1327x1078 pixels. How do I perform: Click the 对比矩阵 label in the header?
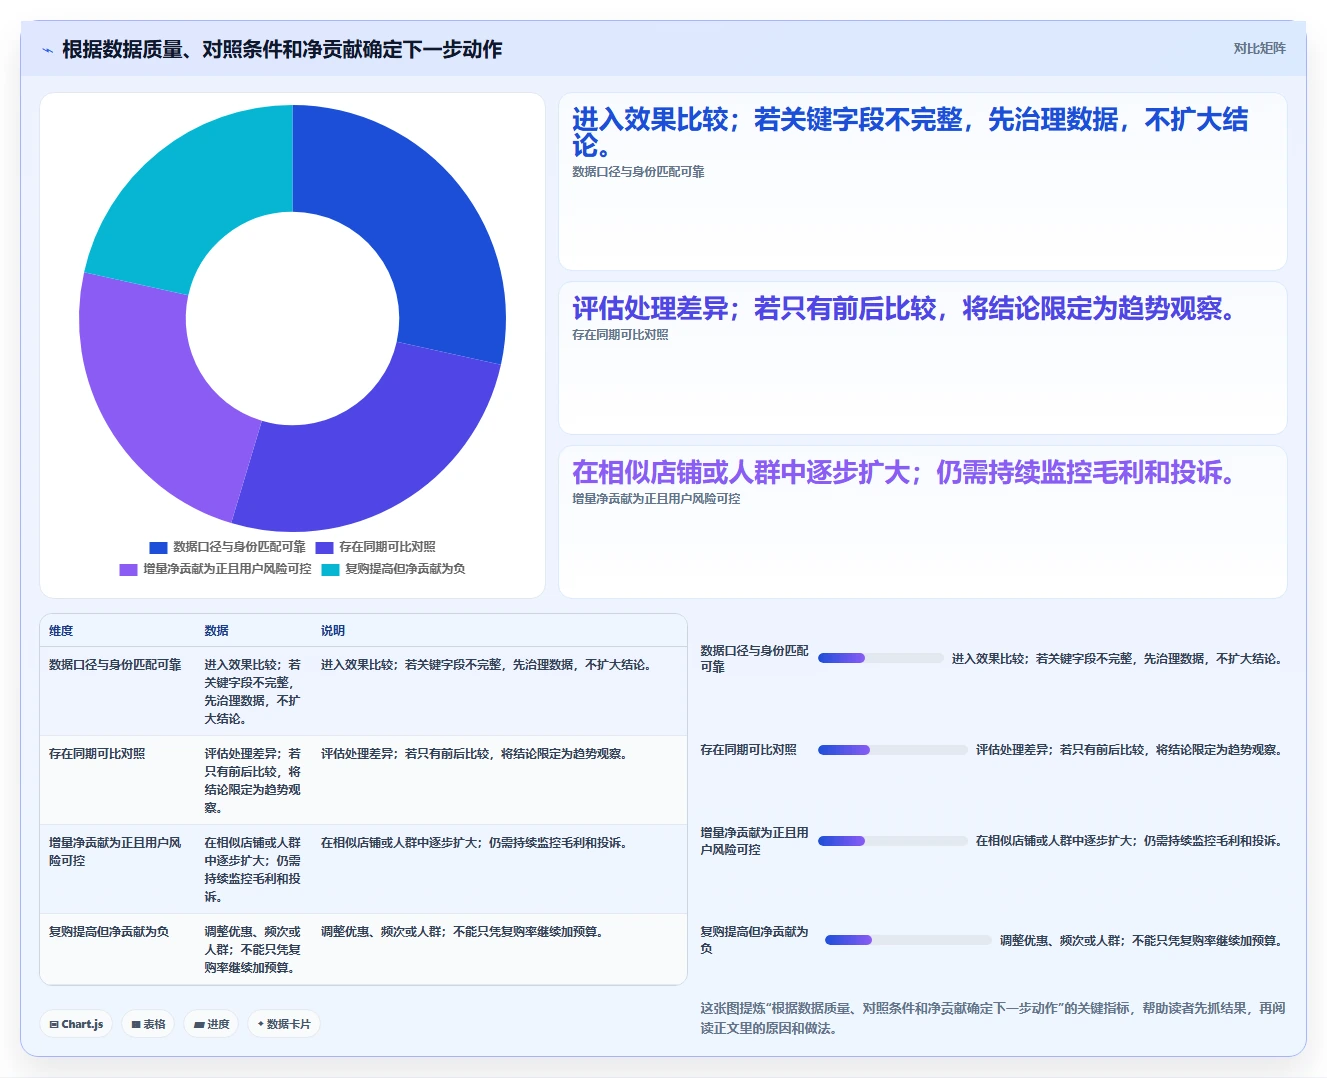coord(1259,48)
